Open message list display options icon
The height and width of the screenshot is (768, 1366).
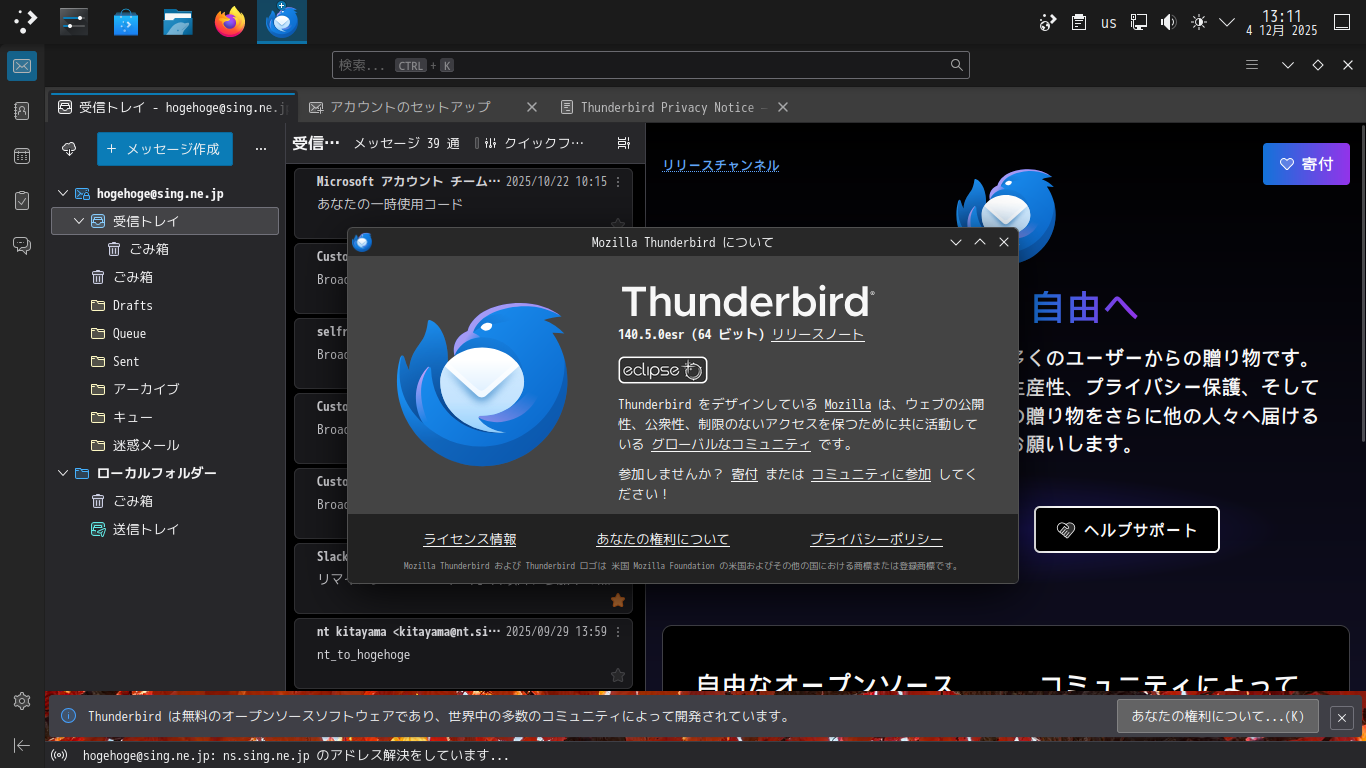[x=624, y=144]
